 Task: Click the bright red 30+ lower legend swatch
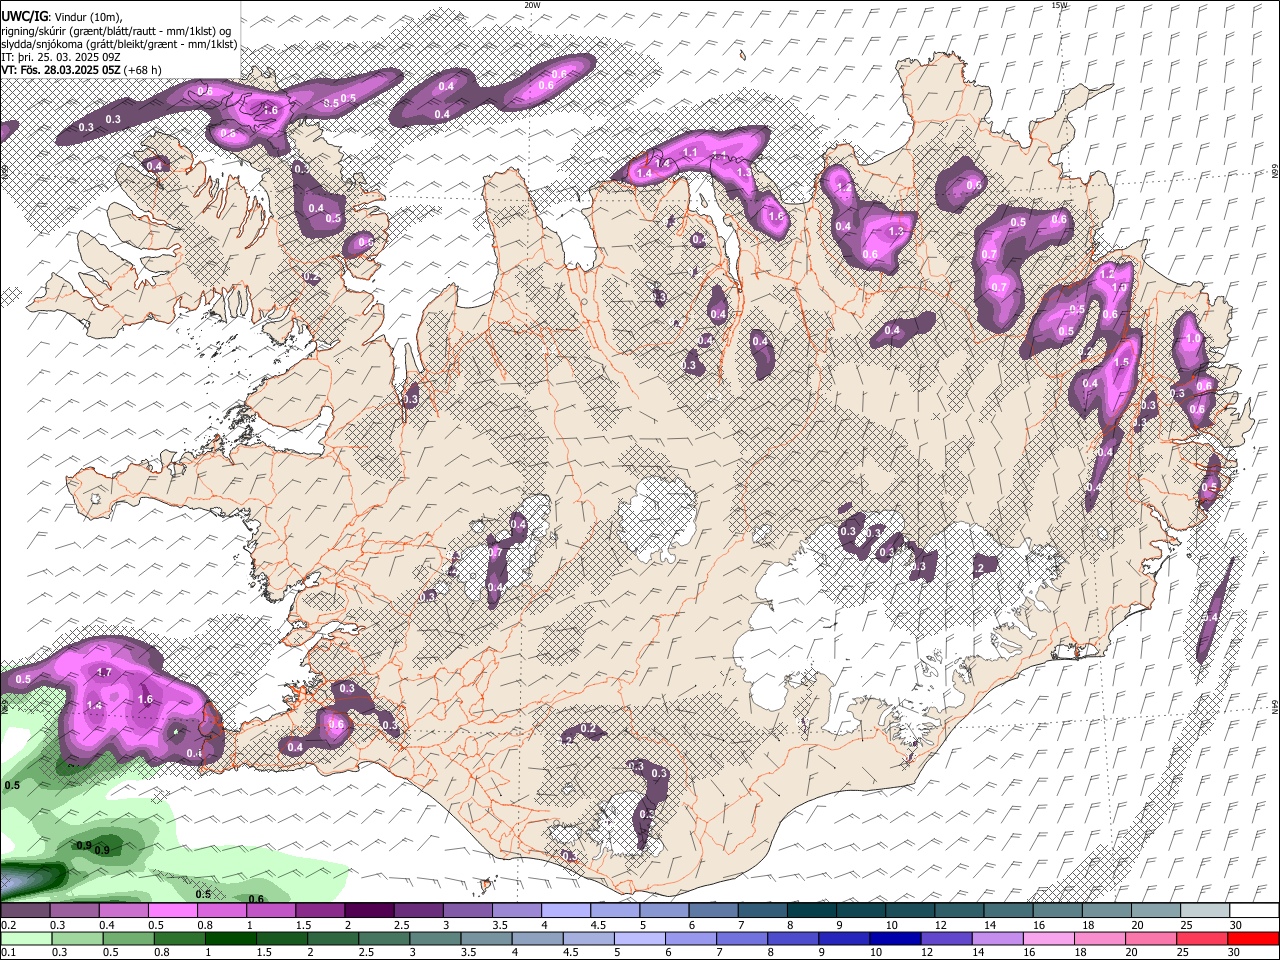click(1254, 938)
